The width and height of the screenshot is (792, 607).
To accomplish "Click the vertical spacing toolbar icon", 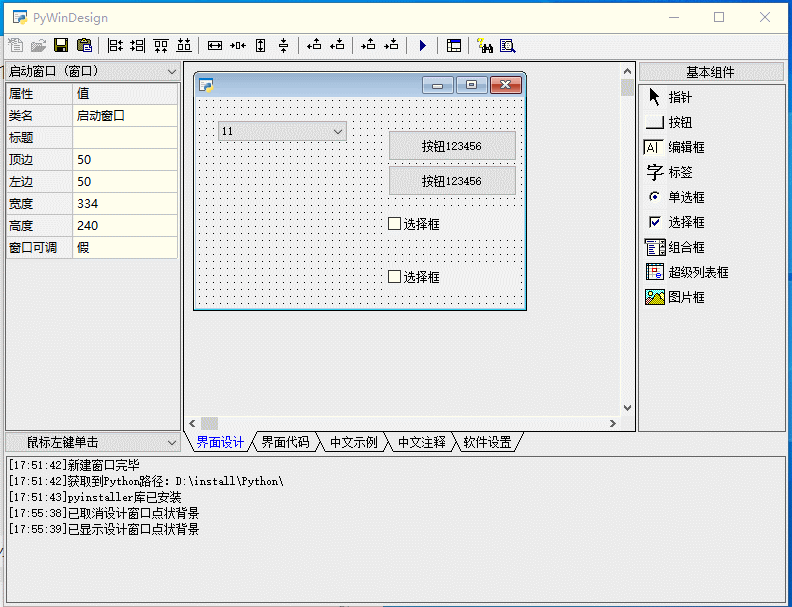I will 283,45.
